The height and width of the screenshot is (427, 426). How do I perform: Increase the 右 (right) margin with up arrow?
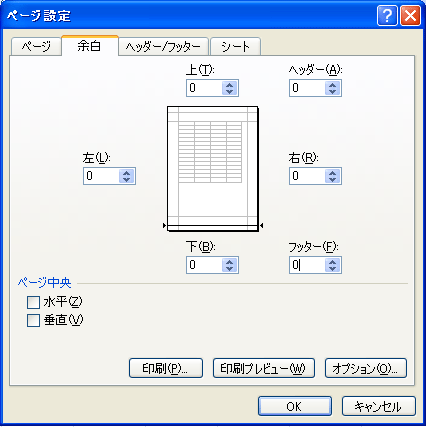coord(332,173)
